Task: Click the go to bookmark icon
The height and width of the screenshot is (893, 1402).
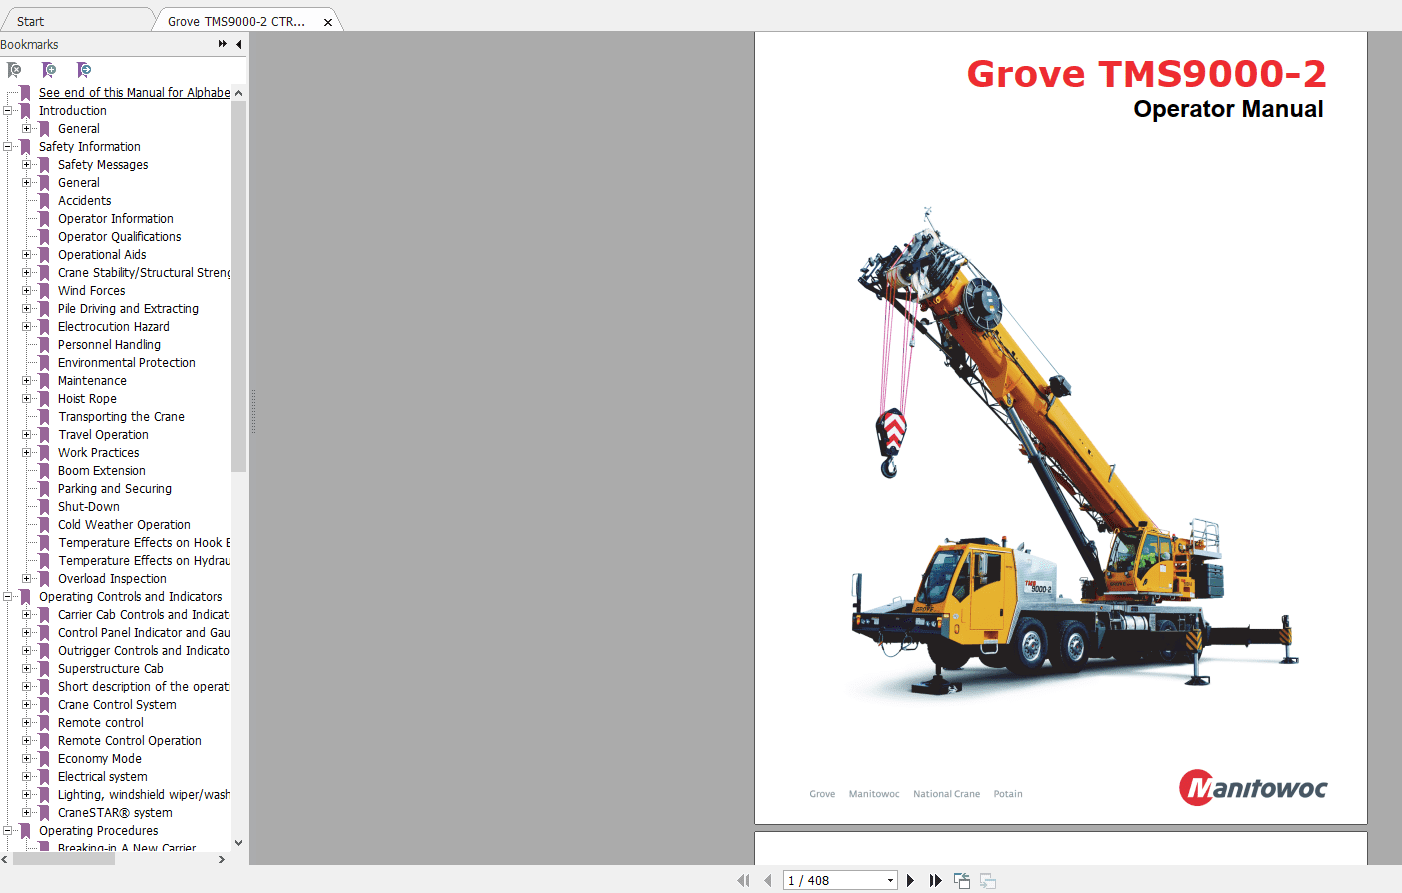Action: tap(84, 70)
